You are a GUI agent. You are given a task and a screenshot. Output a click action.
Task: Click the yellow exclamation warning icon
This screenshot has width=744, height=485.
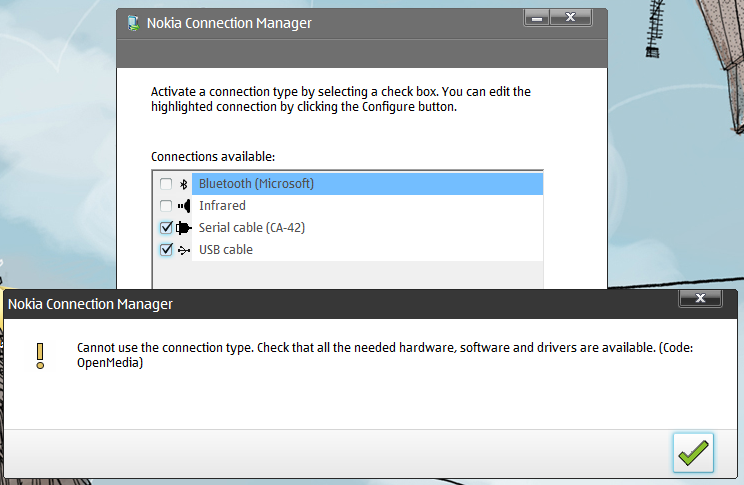(40, 356)
